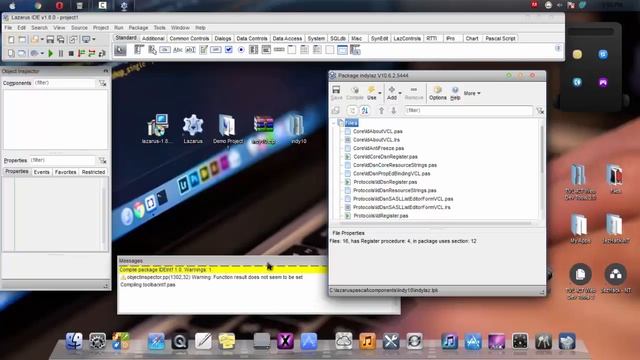
Task: Open the build mode dropdown arrow
Action: (x=42, y=53)
